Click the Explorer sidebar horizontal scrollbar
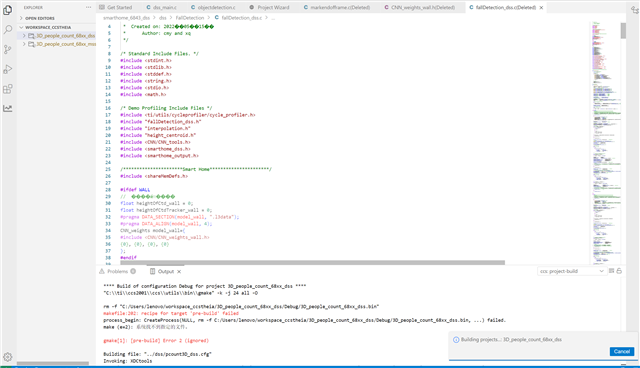This screenshot has width=640, height=368. tap(53, 363)
